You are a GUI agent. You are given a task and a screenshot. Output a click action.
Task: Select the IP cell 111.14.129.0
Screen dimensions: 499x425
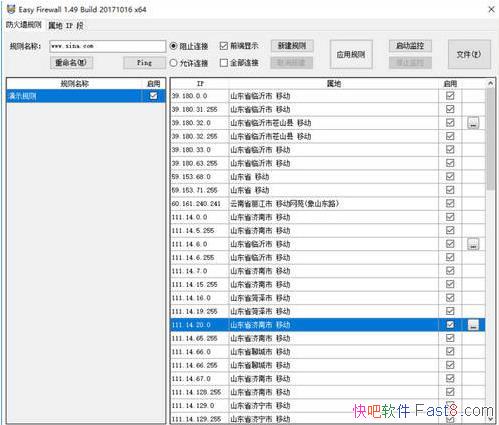pyautogui.click(x=200, y=405)
